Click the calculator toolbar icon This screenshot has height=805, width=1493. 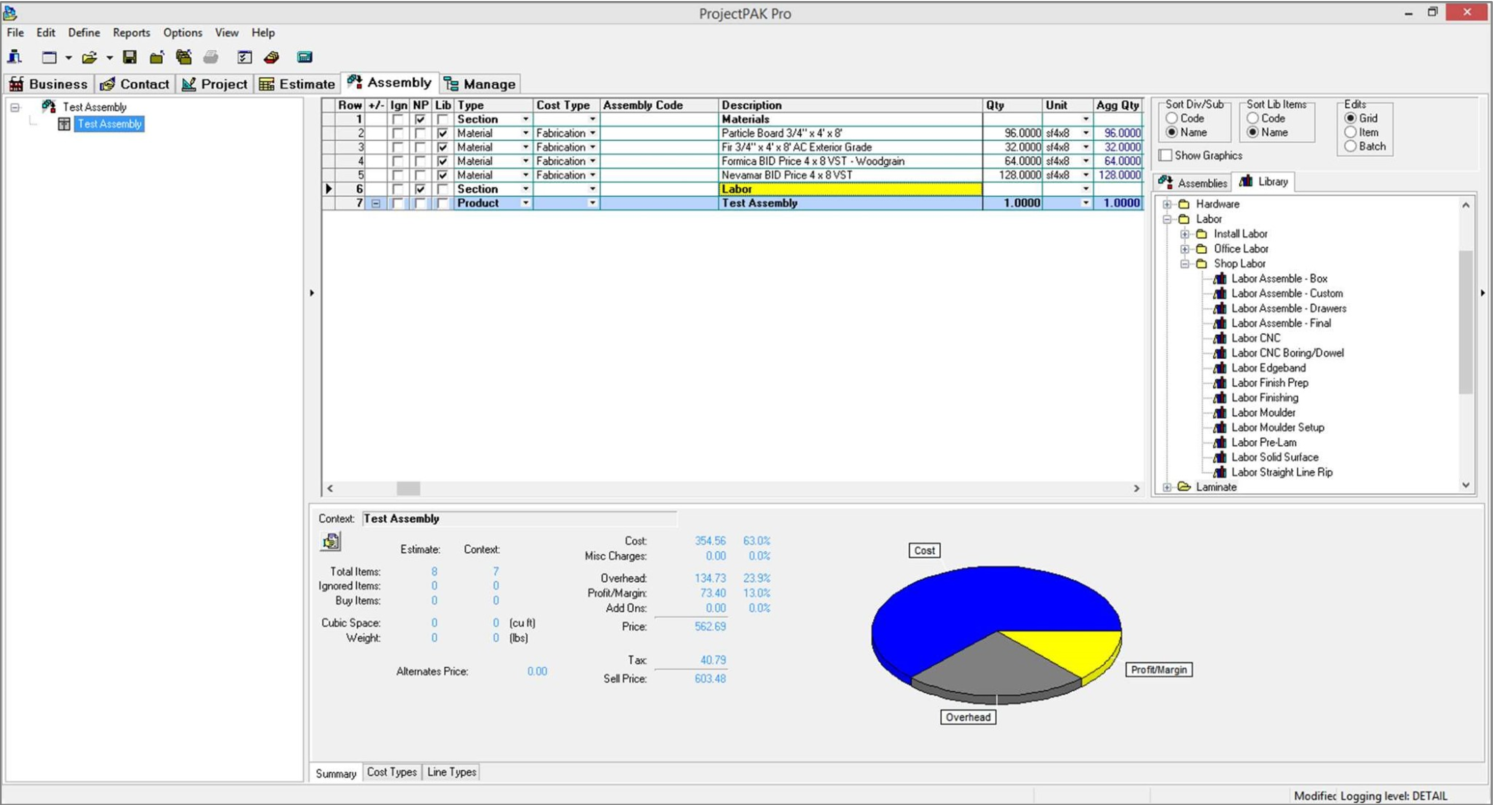(x=303, y=57)
